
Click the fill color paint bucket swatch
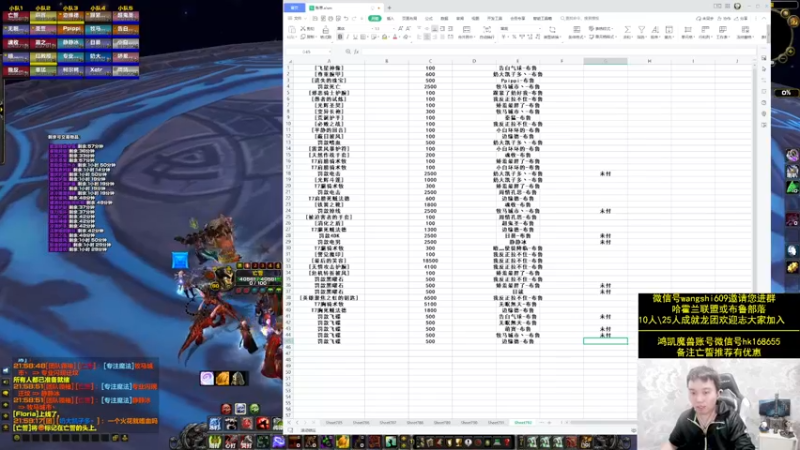(384, 37)
